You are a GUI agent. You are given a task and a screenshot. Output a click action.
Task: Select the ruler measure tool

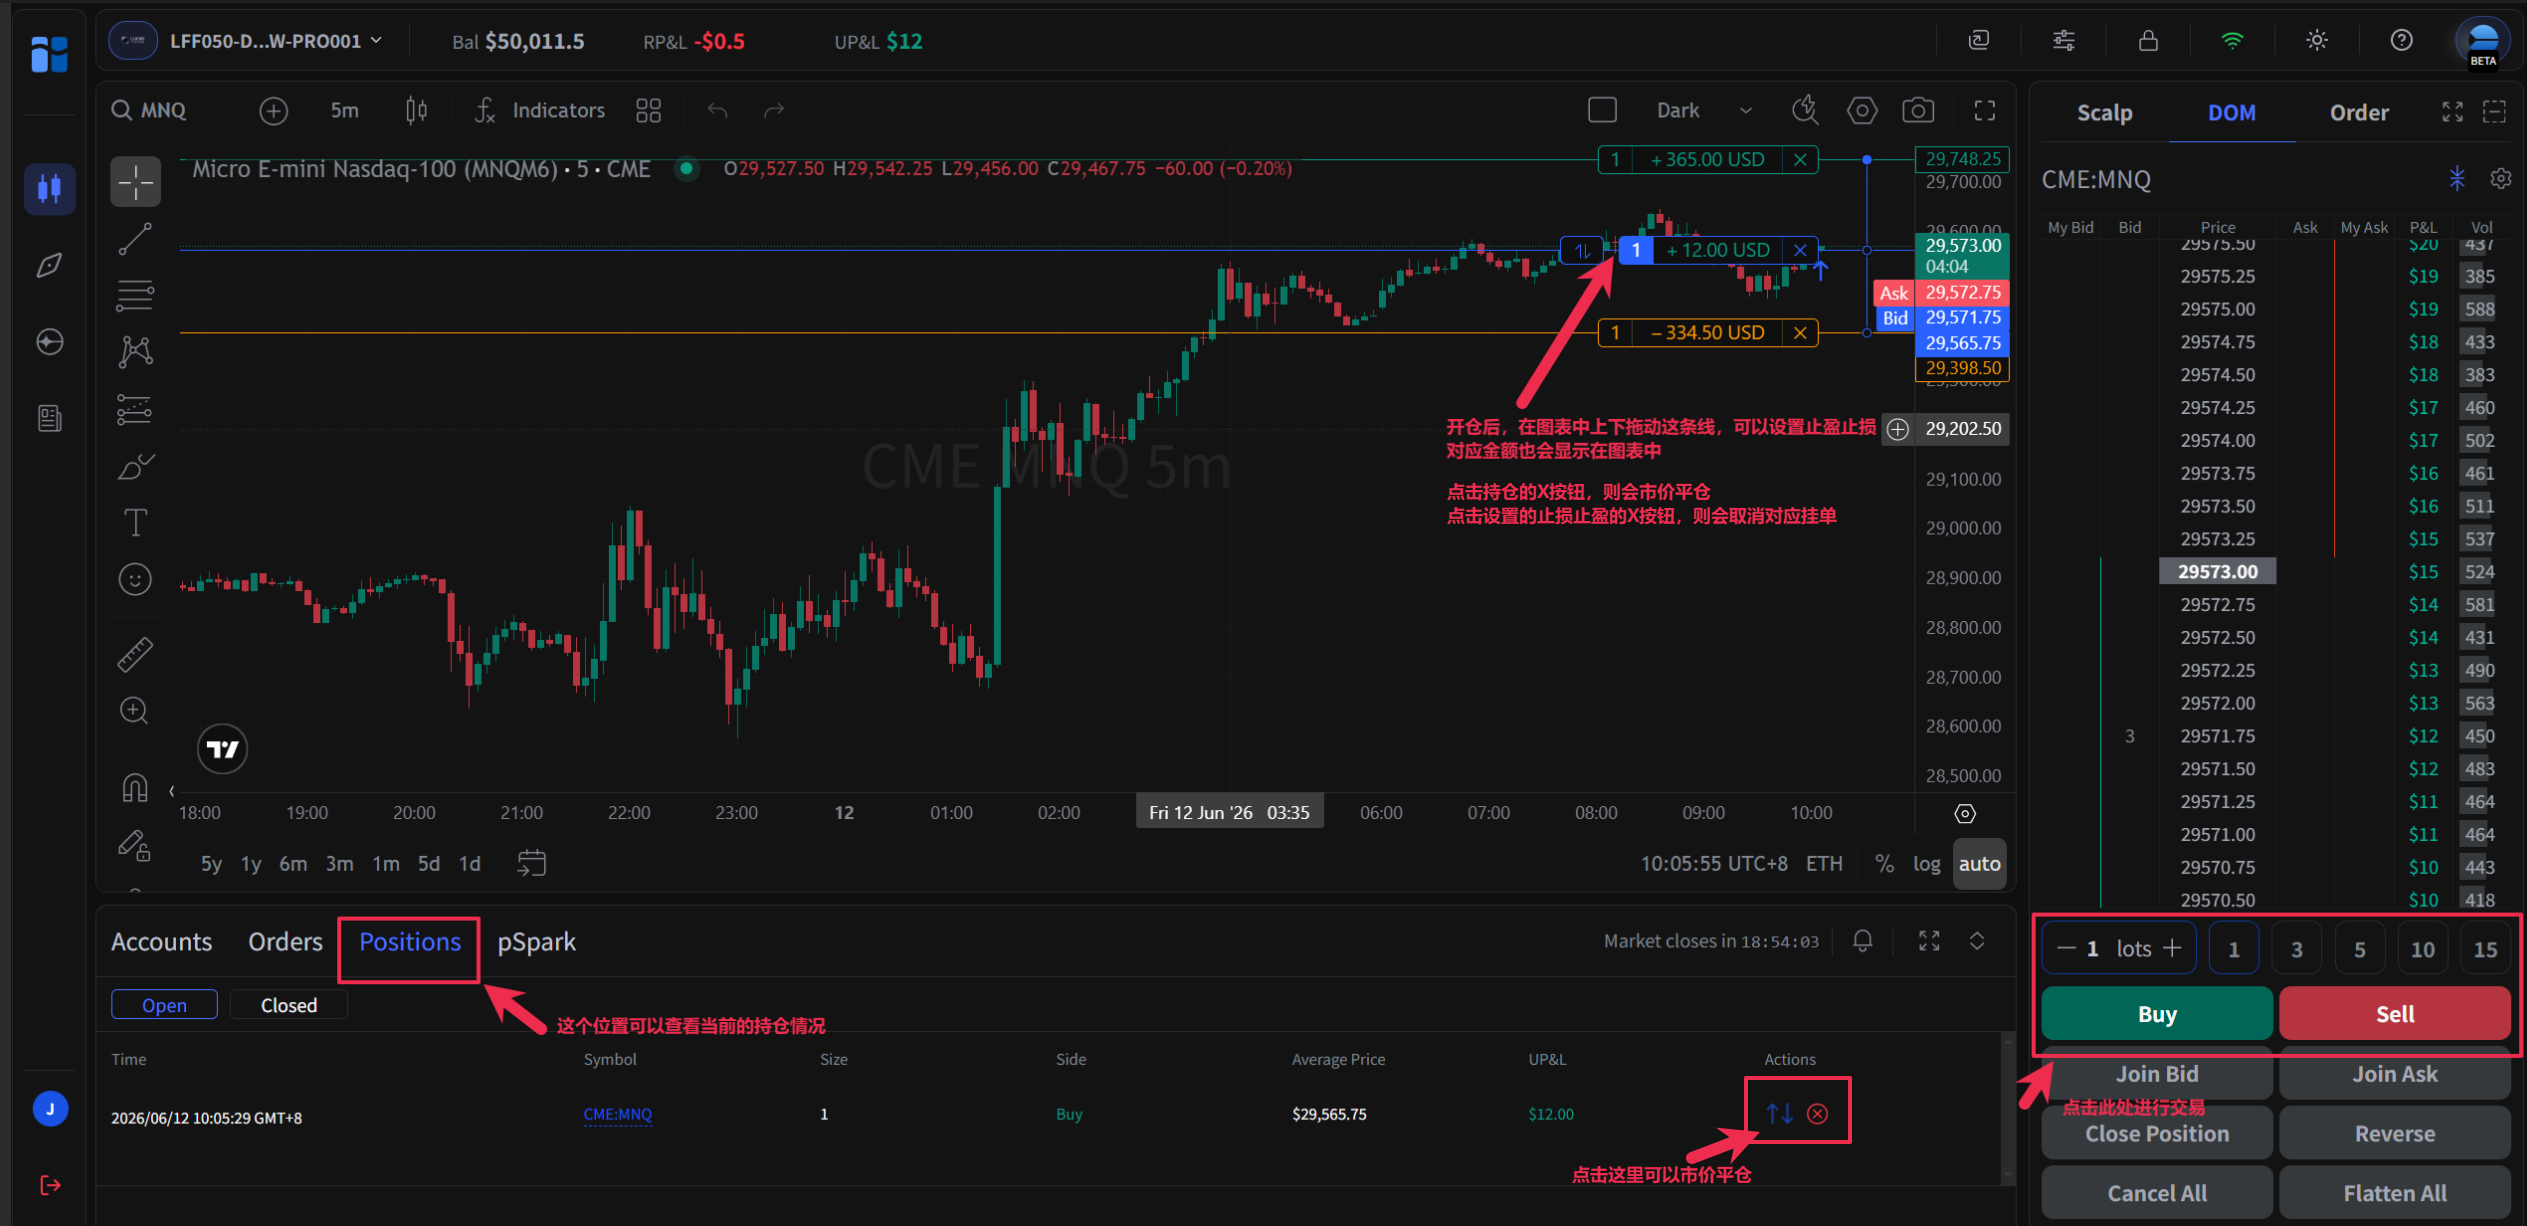pos(135,654)
